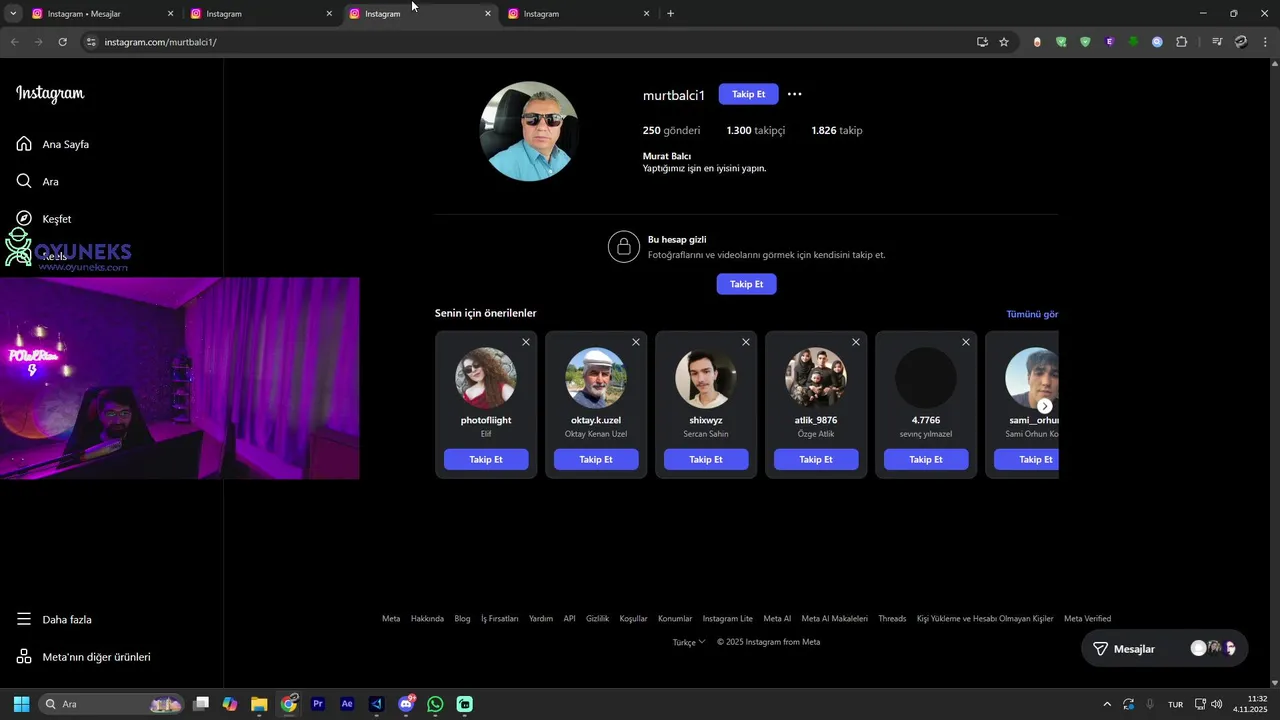The width and height of the screenshot is (1280, 720).
Task: Open the oktay.k.uzel suggested profile photo
Action: point(596,378)
